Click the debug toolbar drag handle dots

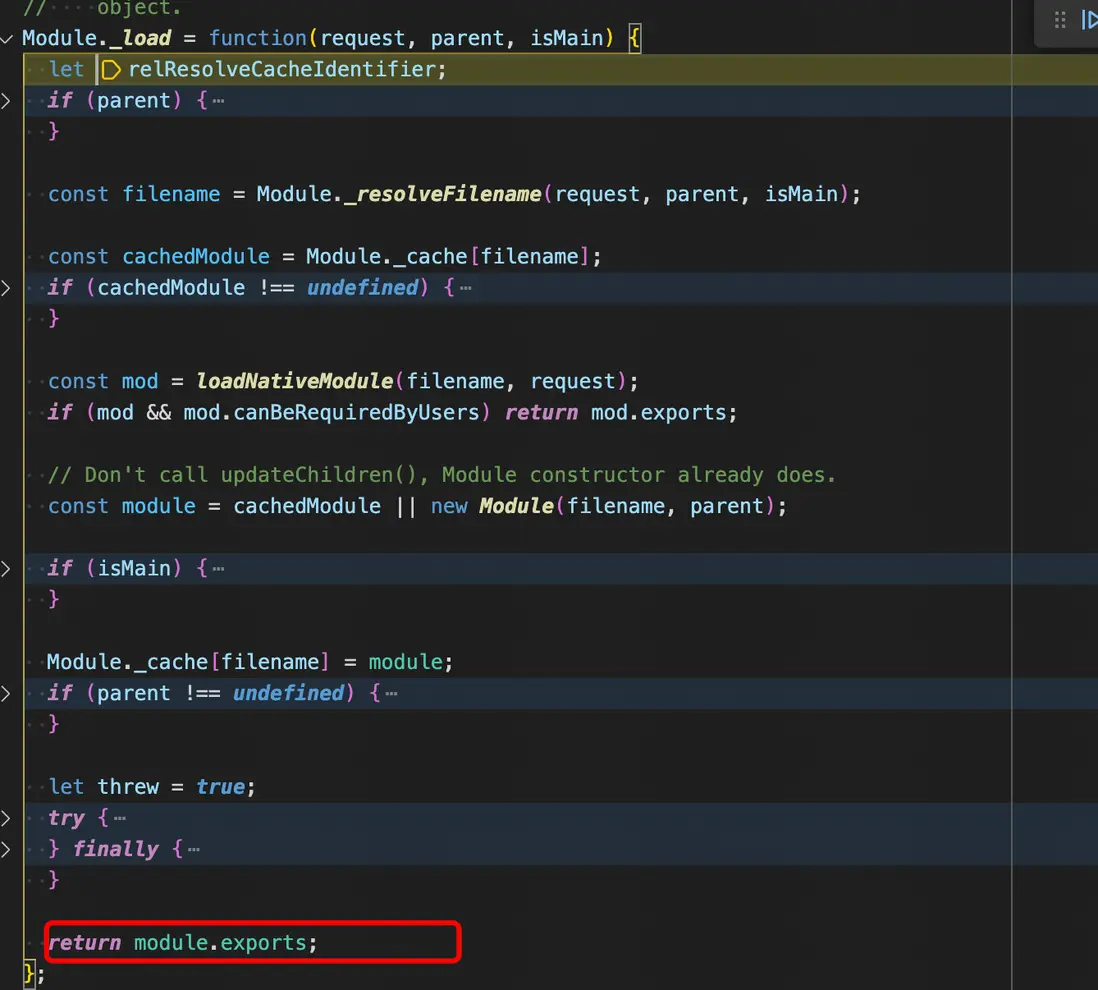pos(1060,20)
